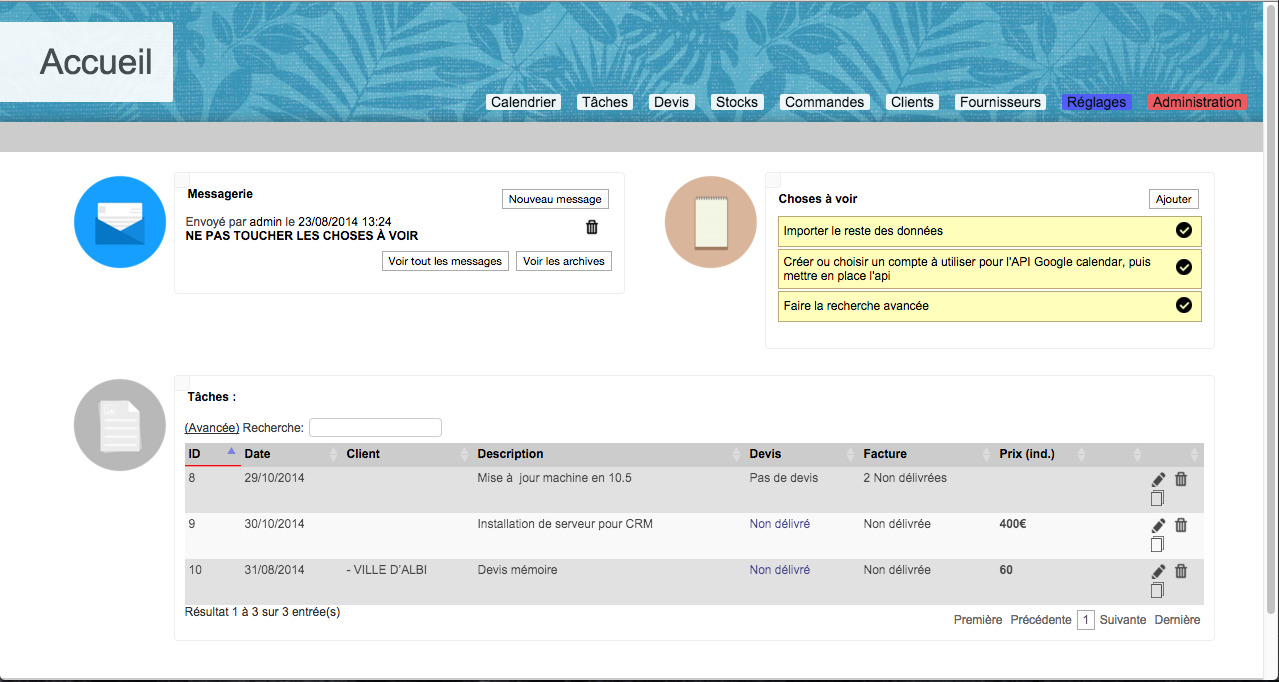The width and height of the screenshot is (1279, 682).
Task: Focus the Recherche text field
Action: click(x=375, y=428)
